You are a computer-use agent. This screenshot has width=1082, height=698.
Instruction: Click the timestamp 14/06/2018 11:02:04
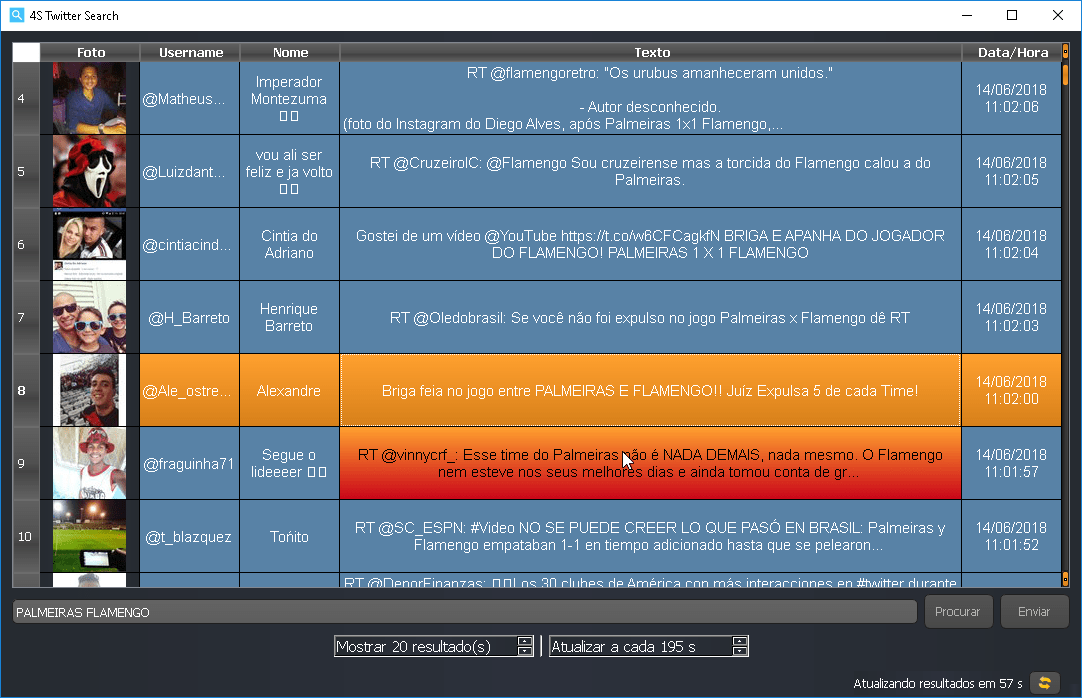pos(1012,244)
